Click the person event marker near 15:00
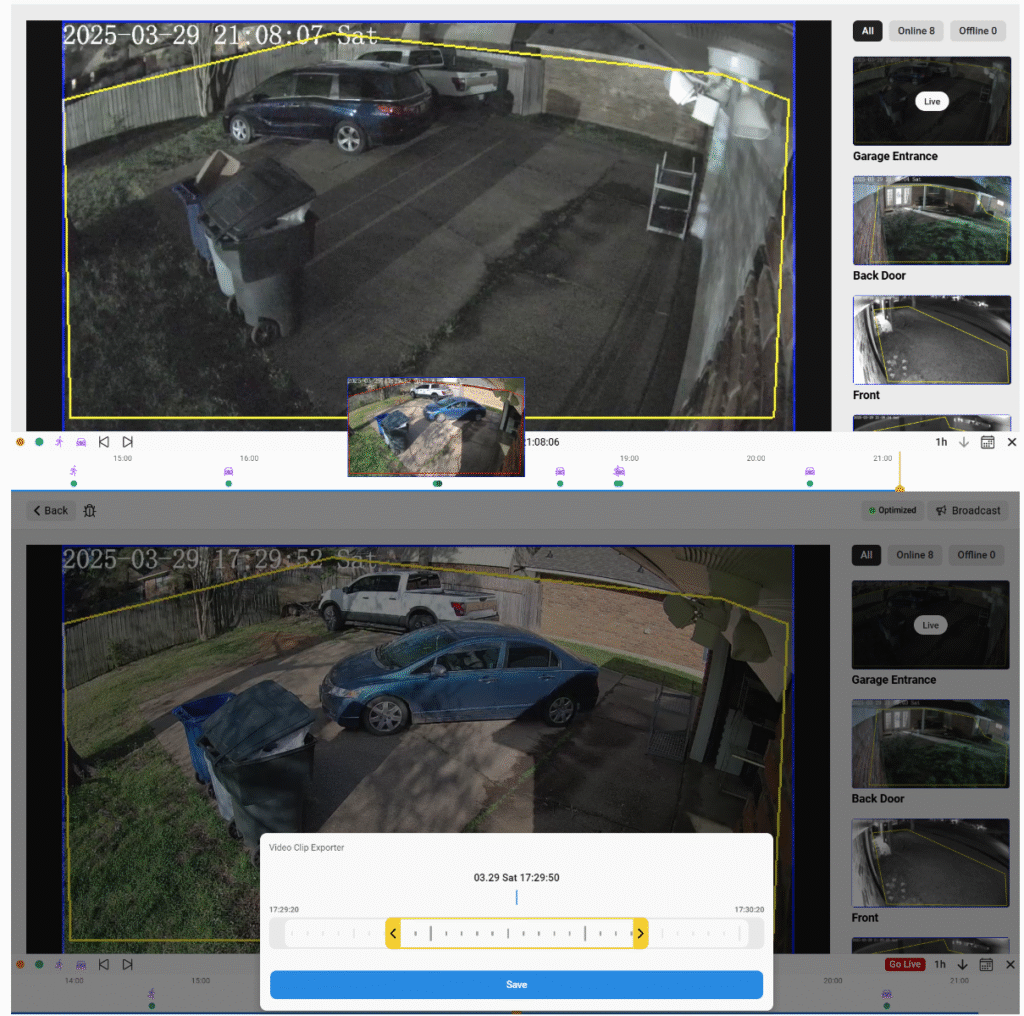This screenshot has width=1024, height=1016. click(x=73, y=470)
